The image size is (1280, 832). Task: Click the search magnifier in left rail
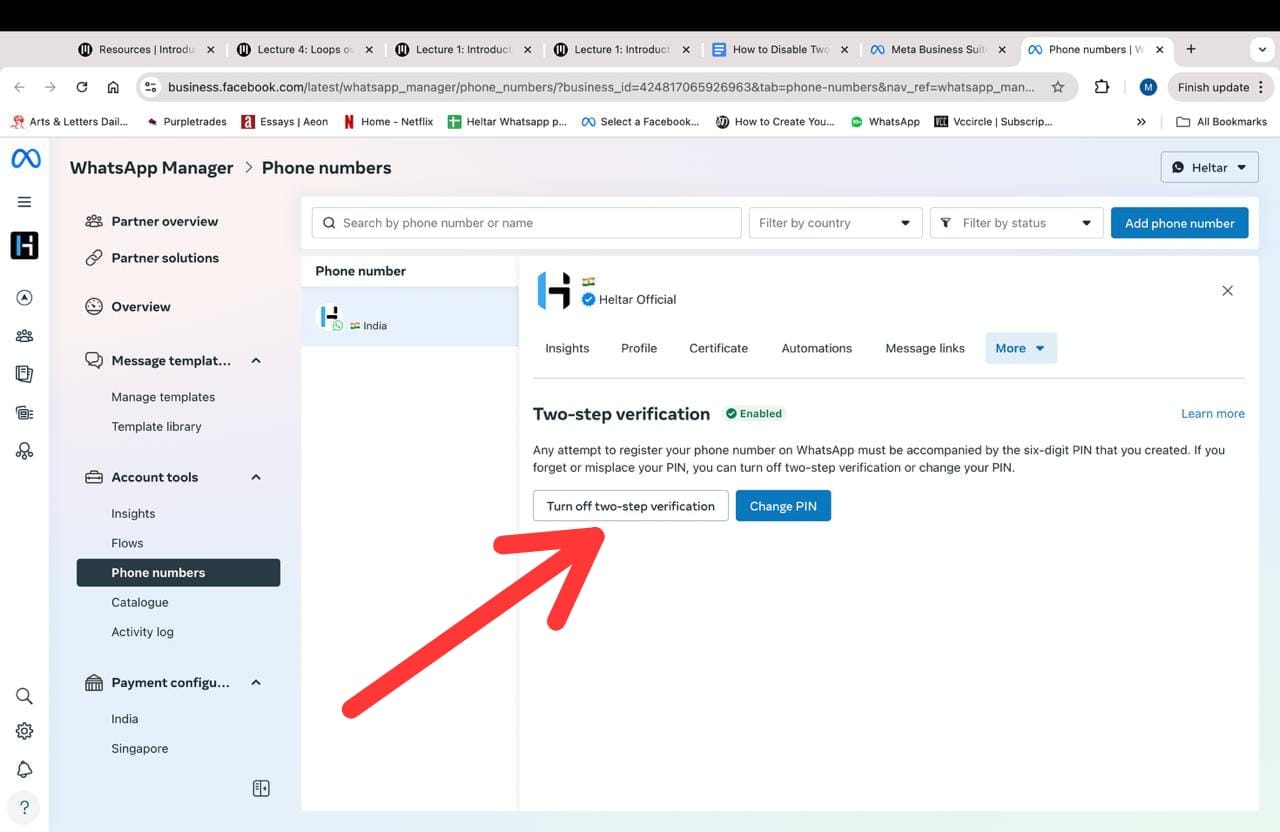click(25, 696)
